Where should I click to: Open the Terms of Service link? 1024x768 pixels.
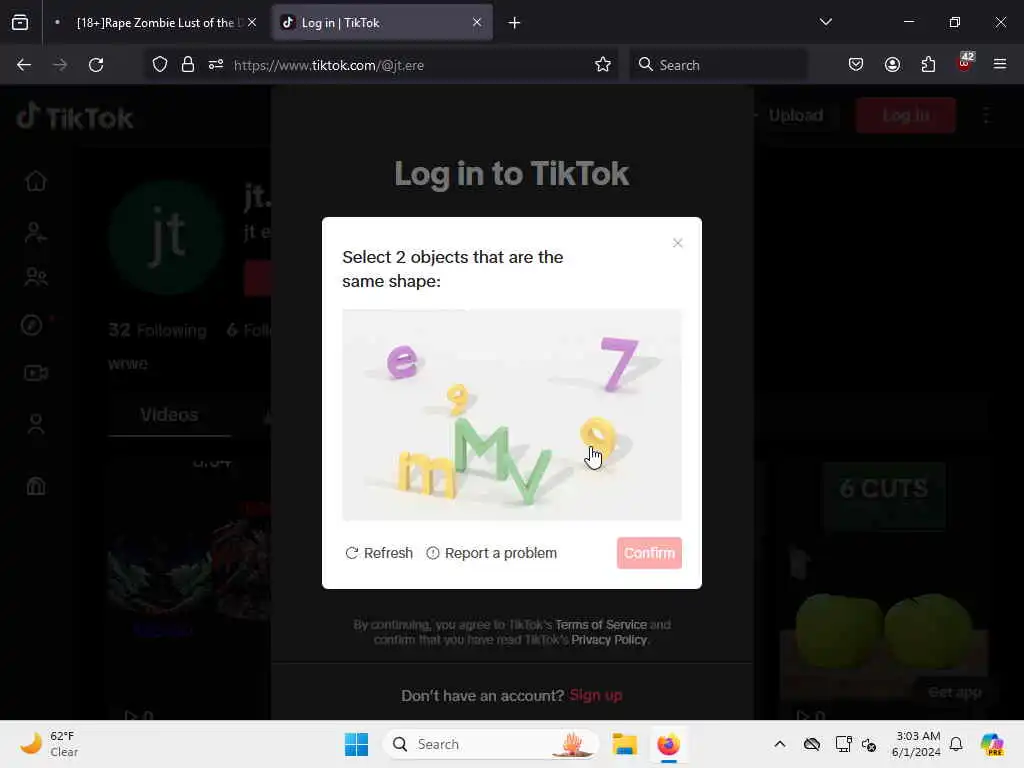[x=601, y=624]
